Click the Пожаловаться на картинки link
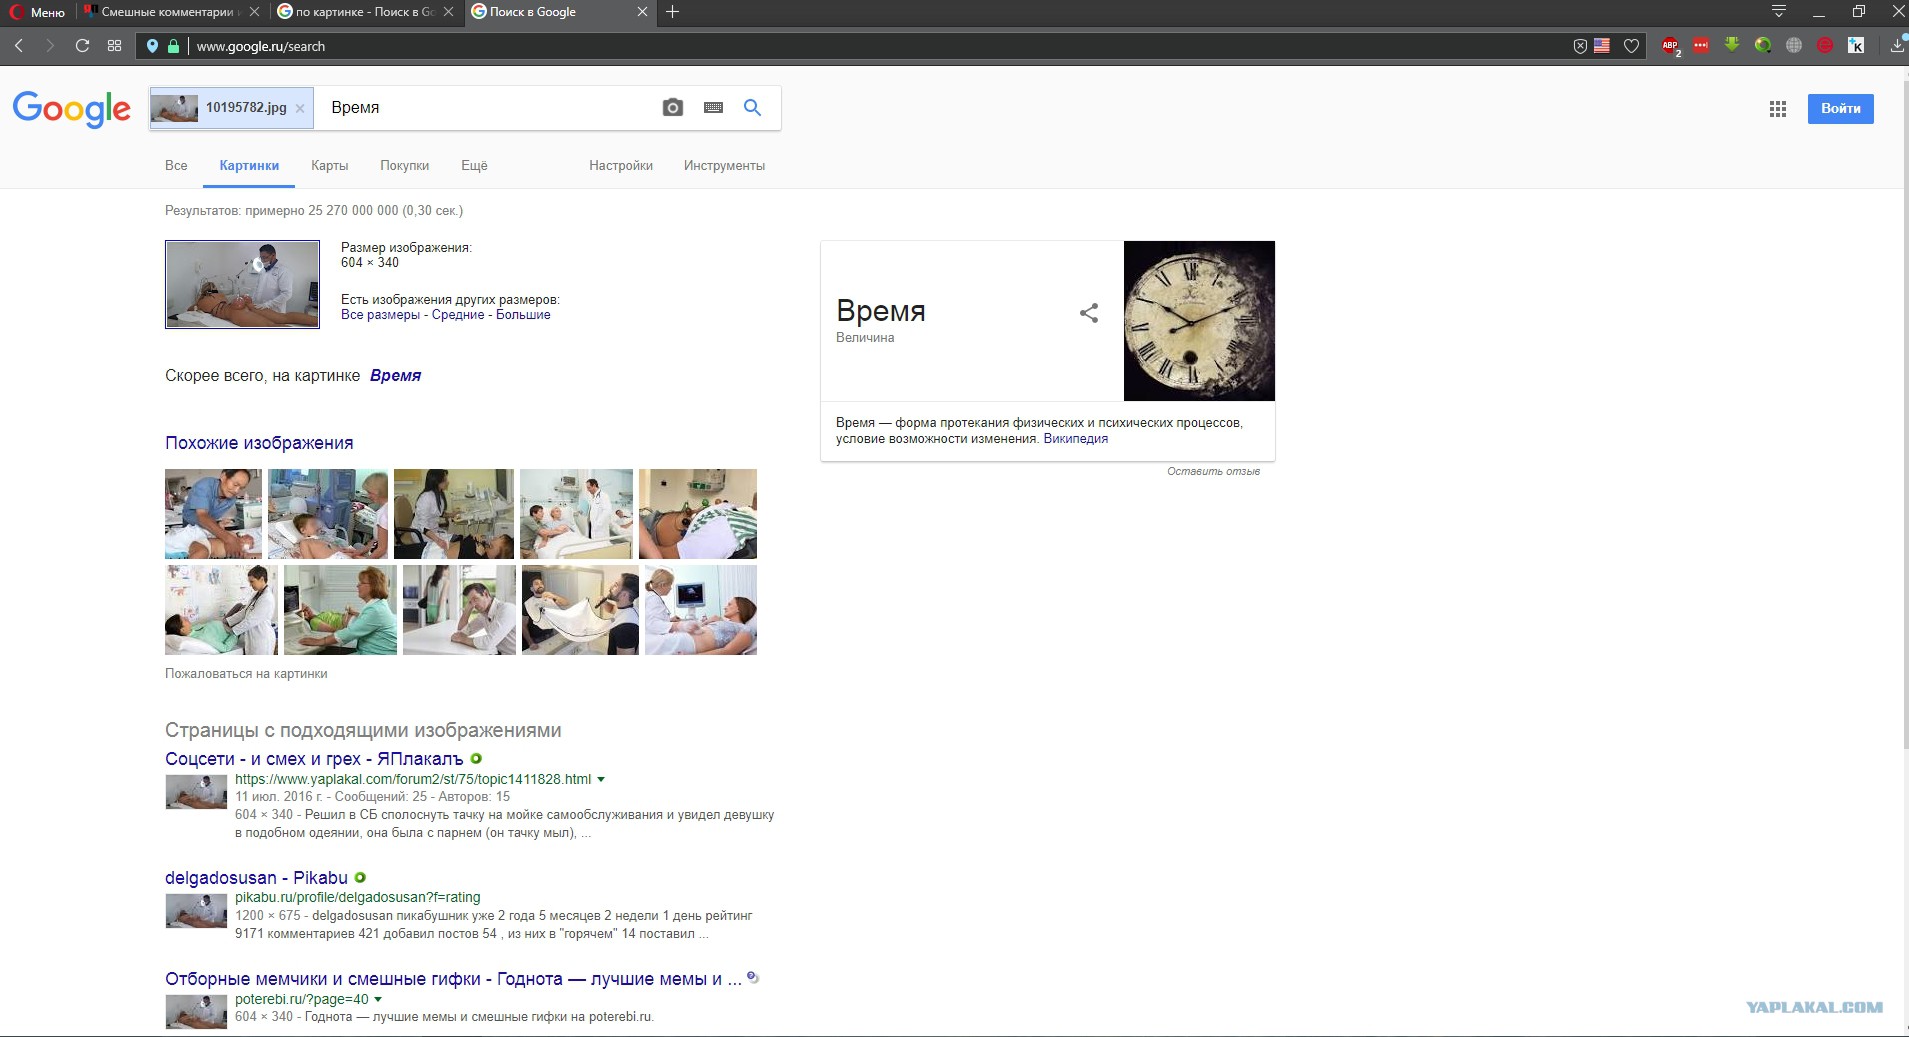 pyautogui.click(x=246, y=674)
